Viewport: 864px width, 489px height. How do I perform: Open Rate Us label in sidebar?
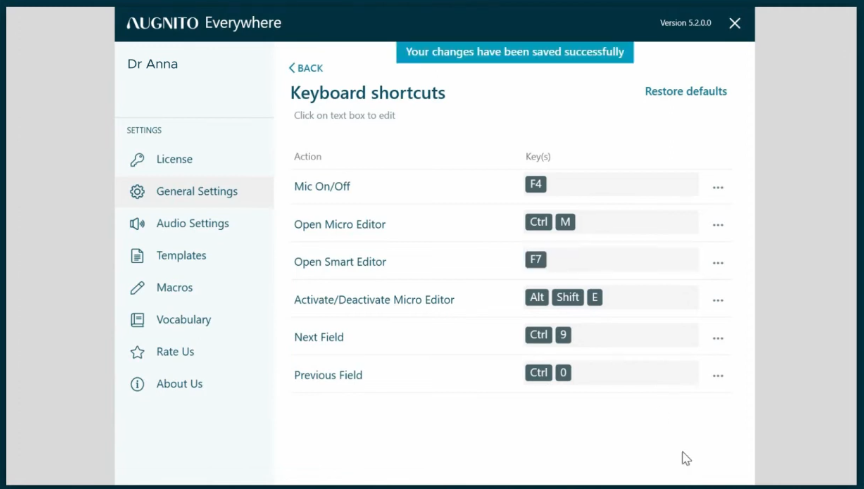175,352
